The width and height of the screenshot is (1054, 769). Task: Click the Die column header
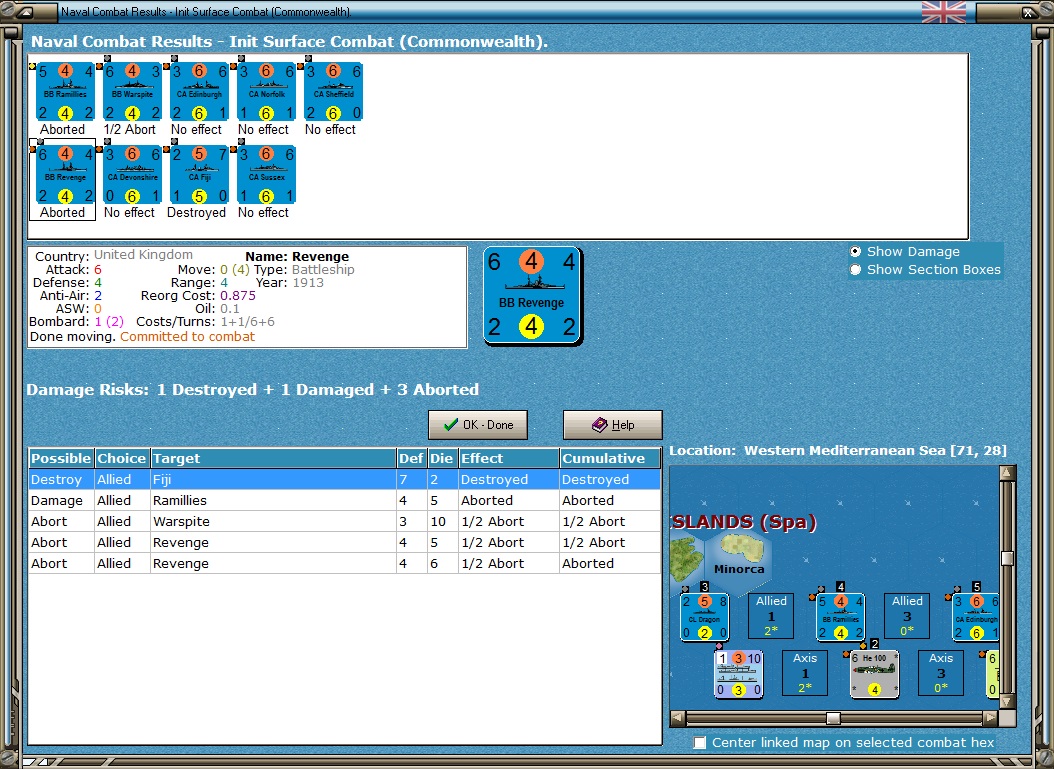[442, 458]
